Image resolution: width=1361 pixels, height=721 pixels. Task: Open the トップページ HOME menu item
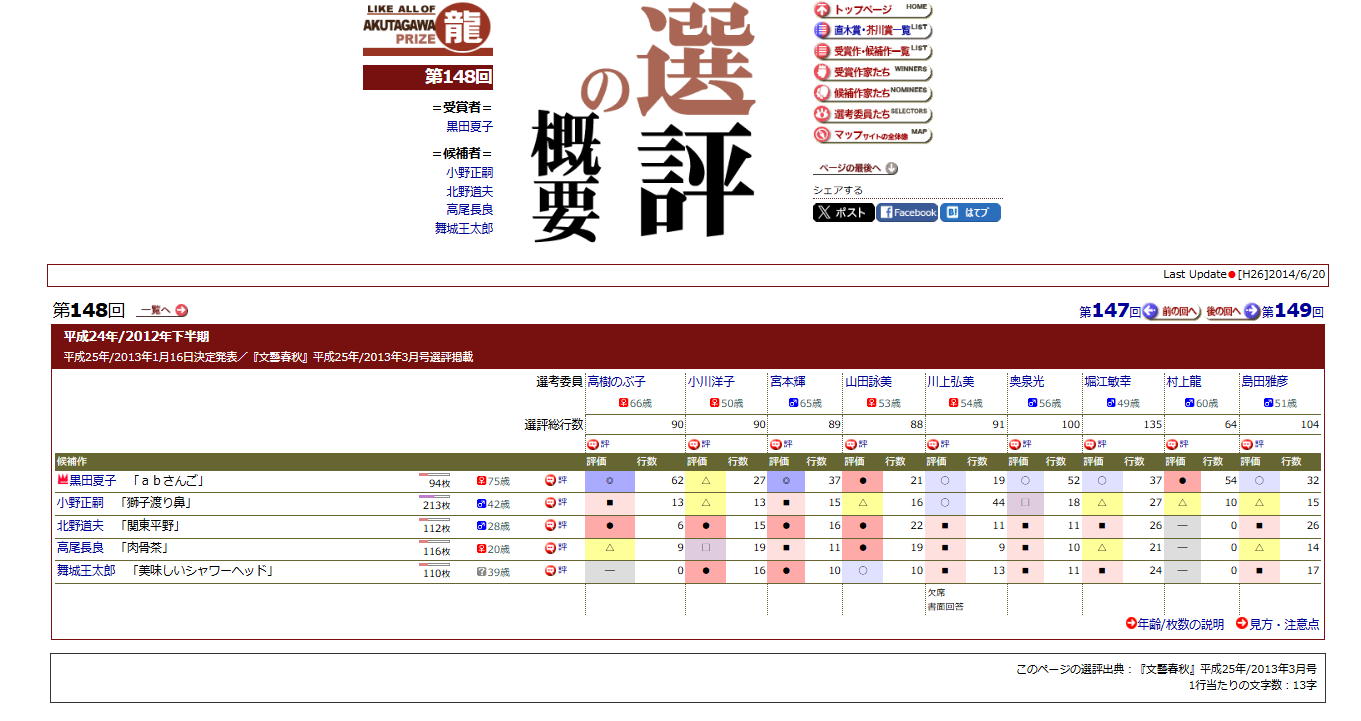[871, 10]
